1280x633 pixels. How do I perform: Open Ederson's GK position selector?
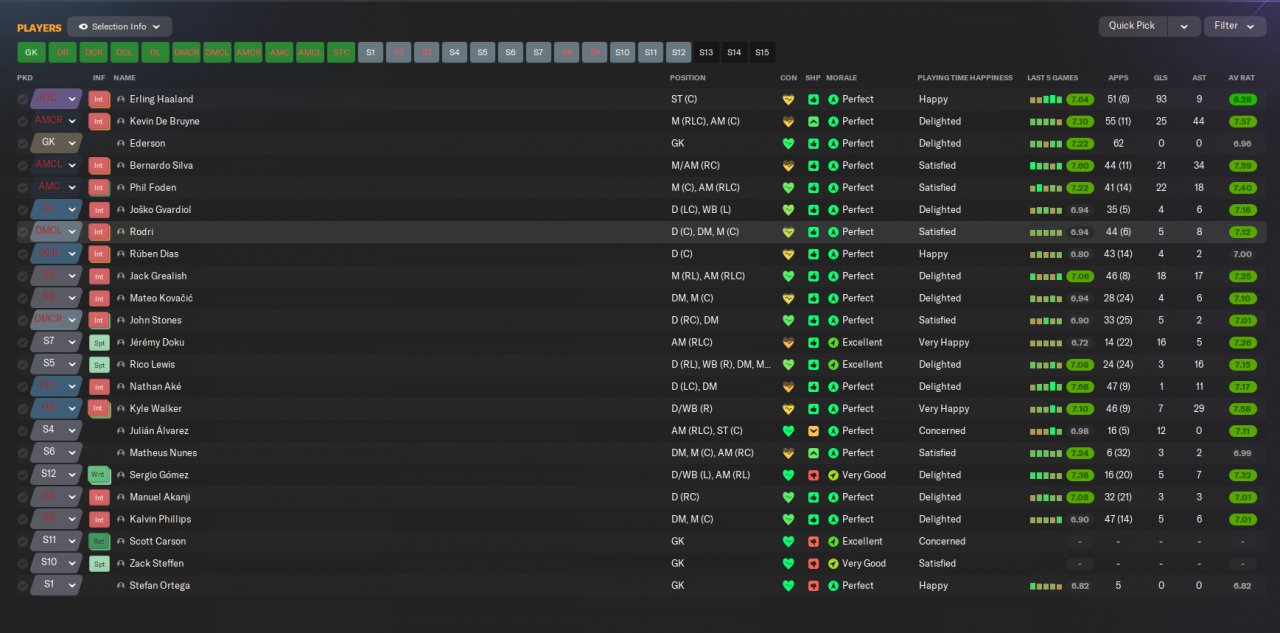[56, 143]
